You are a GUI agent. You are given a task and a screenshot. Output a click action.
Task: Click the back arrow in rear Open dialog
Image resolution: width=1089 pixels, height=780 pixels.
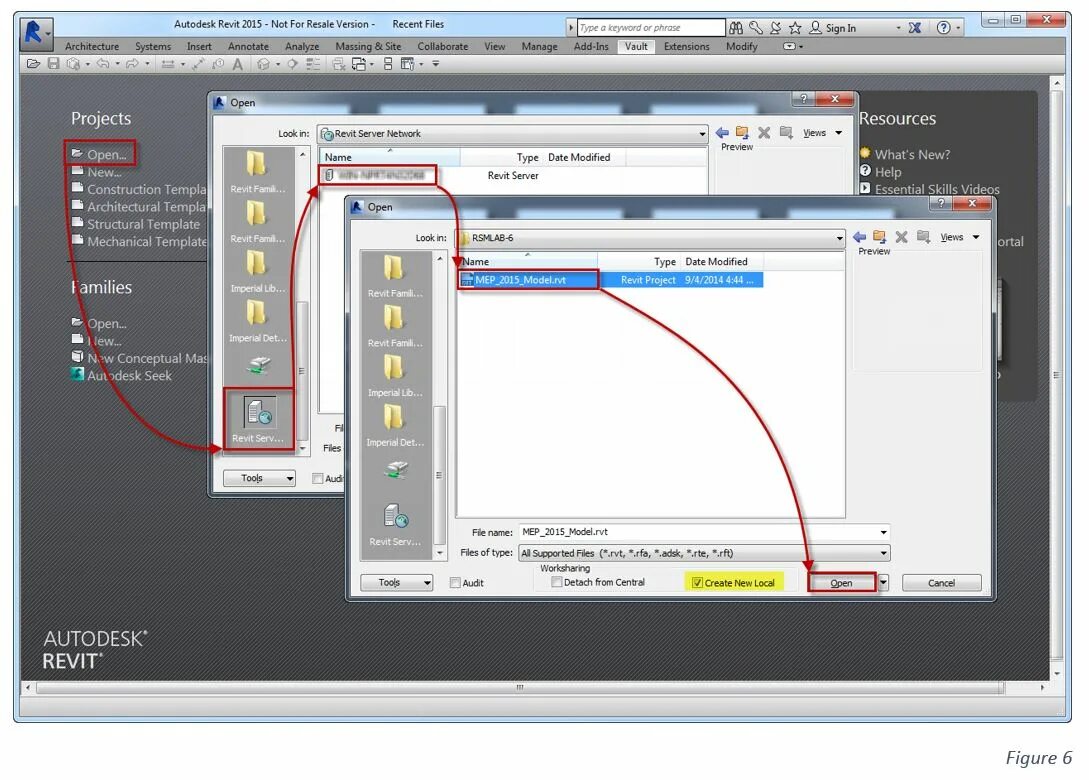722,133
